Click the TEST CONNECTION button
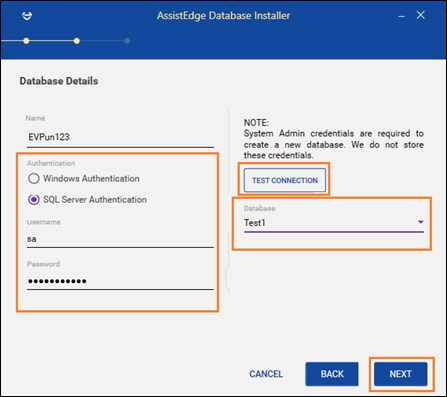Screen dimensions: 447x397 point(285,180)
